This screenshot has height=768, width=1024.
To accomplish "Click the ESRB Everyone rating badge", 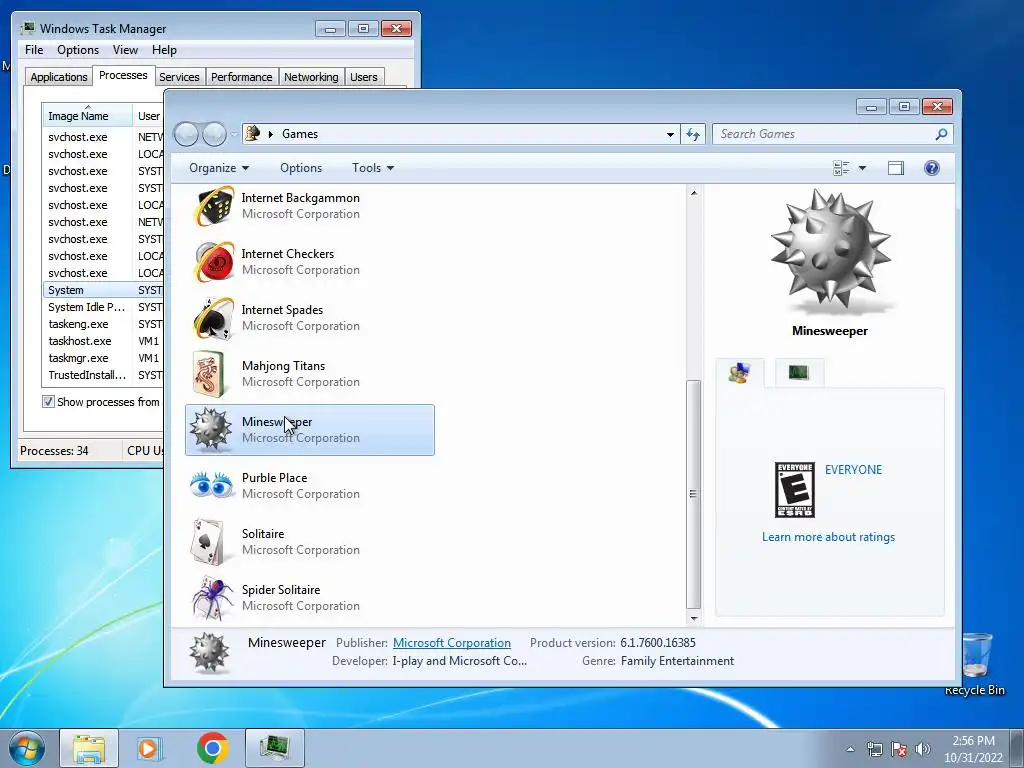I will pos(794,489).
